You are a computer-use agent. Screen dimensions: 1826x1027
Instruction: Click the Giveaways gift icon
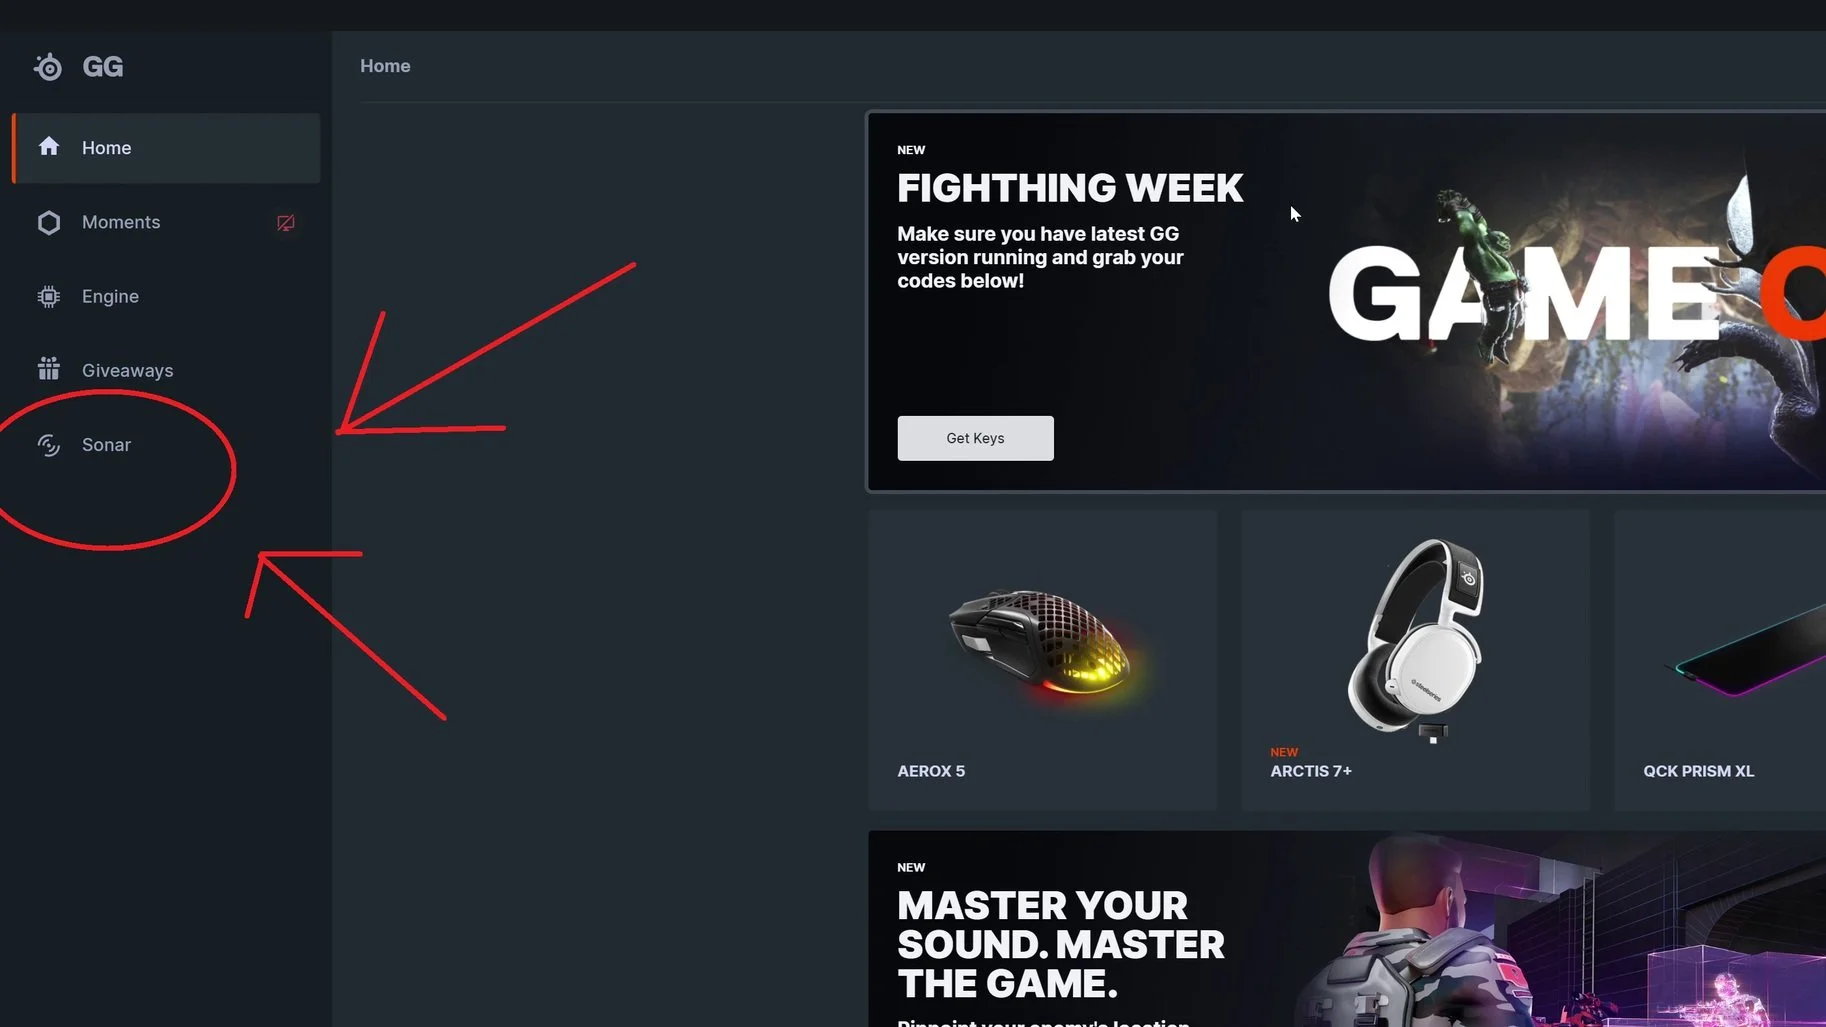(x=49, y=369)
